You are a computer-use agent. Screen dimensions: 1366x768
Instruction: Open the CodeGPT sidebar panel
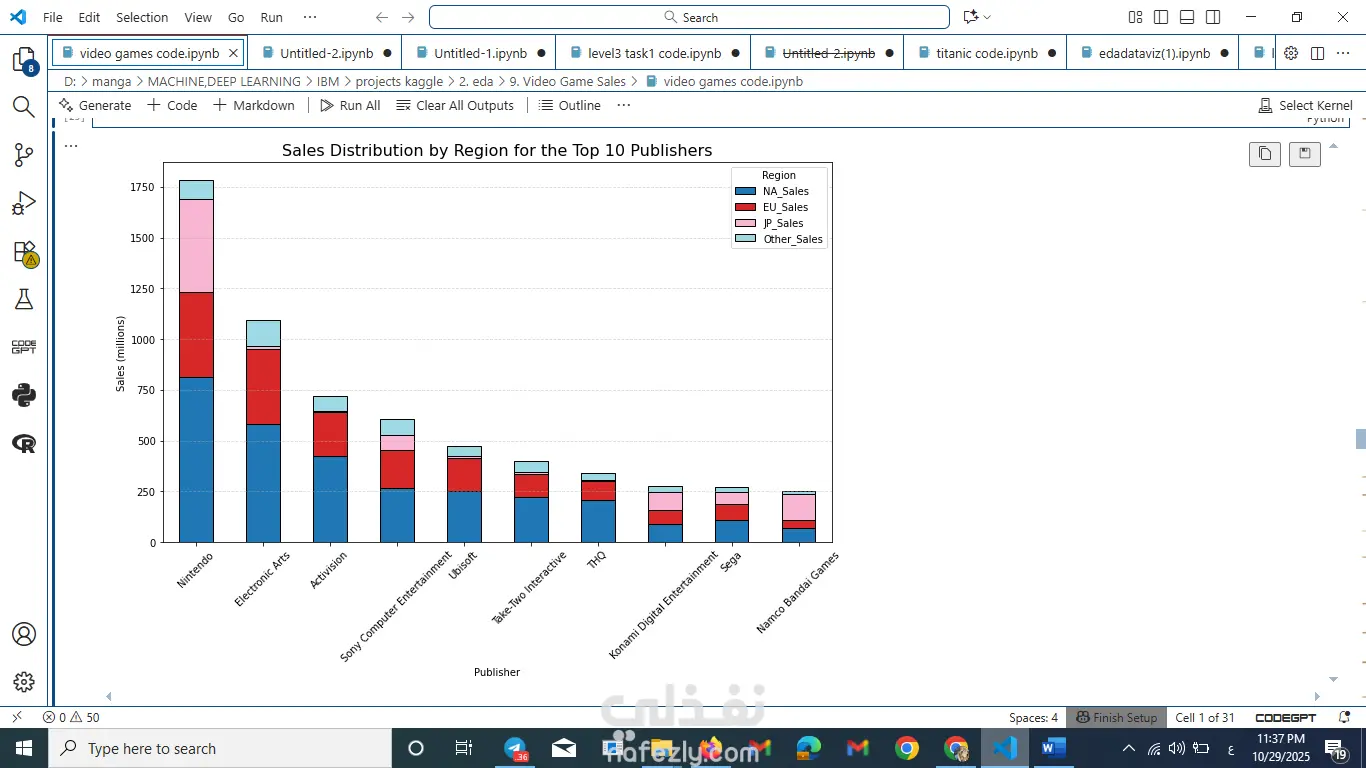click(24, 347)
